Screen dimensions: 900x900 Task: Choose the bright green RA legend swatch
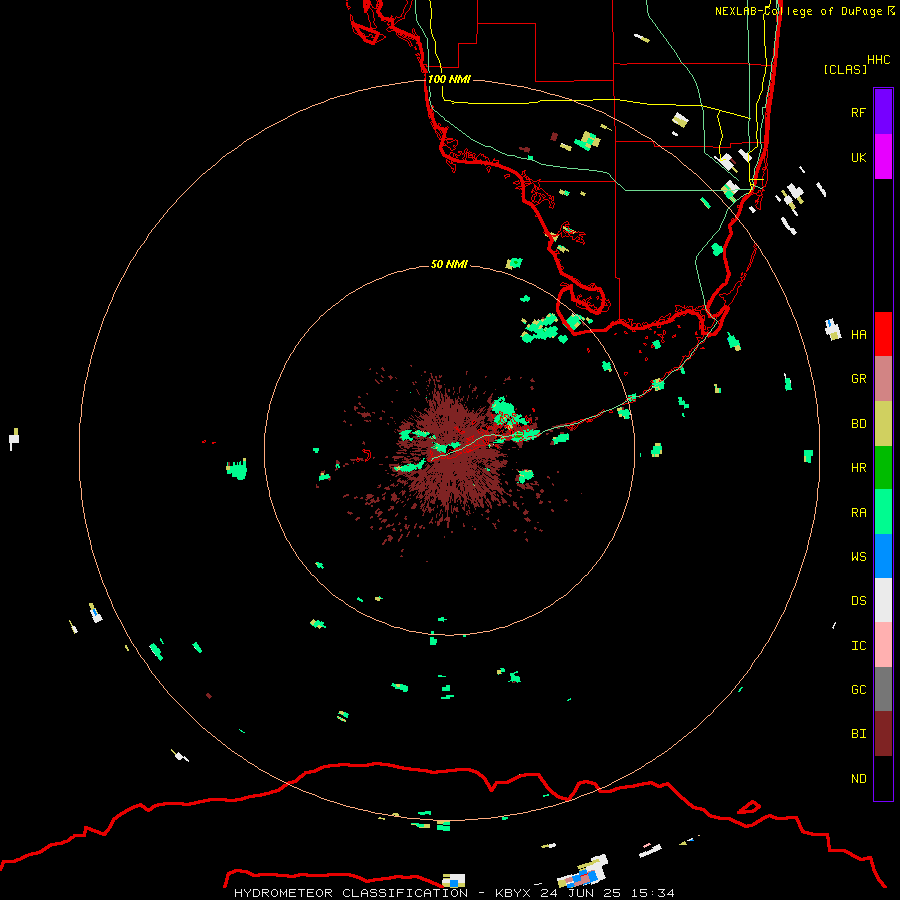883,512
